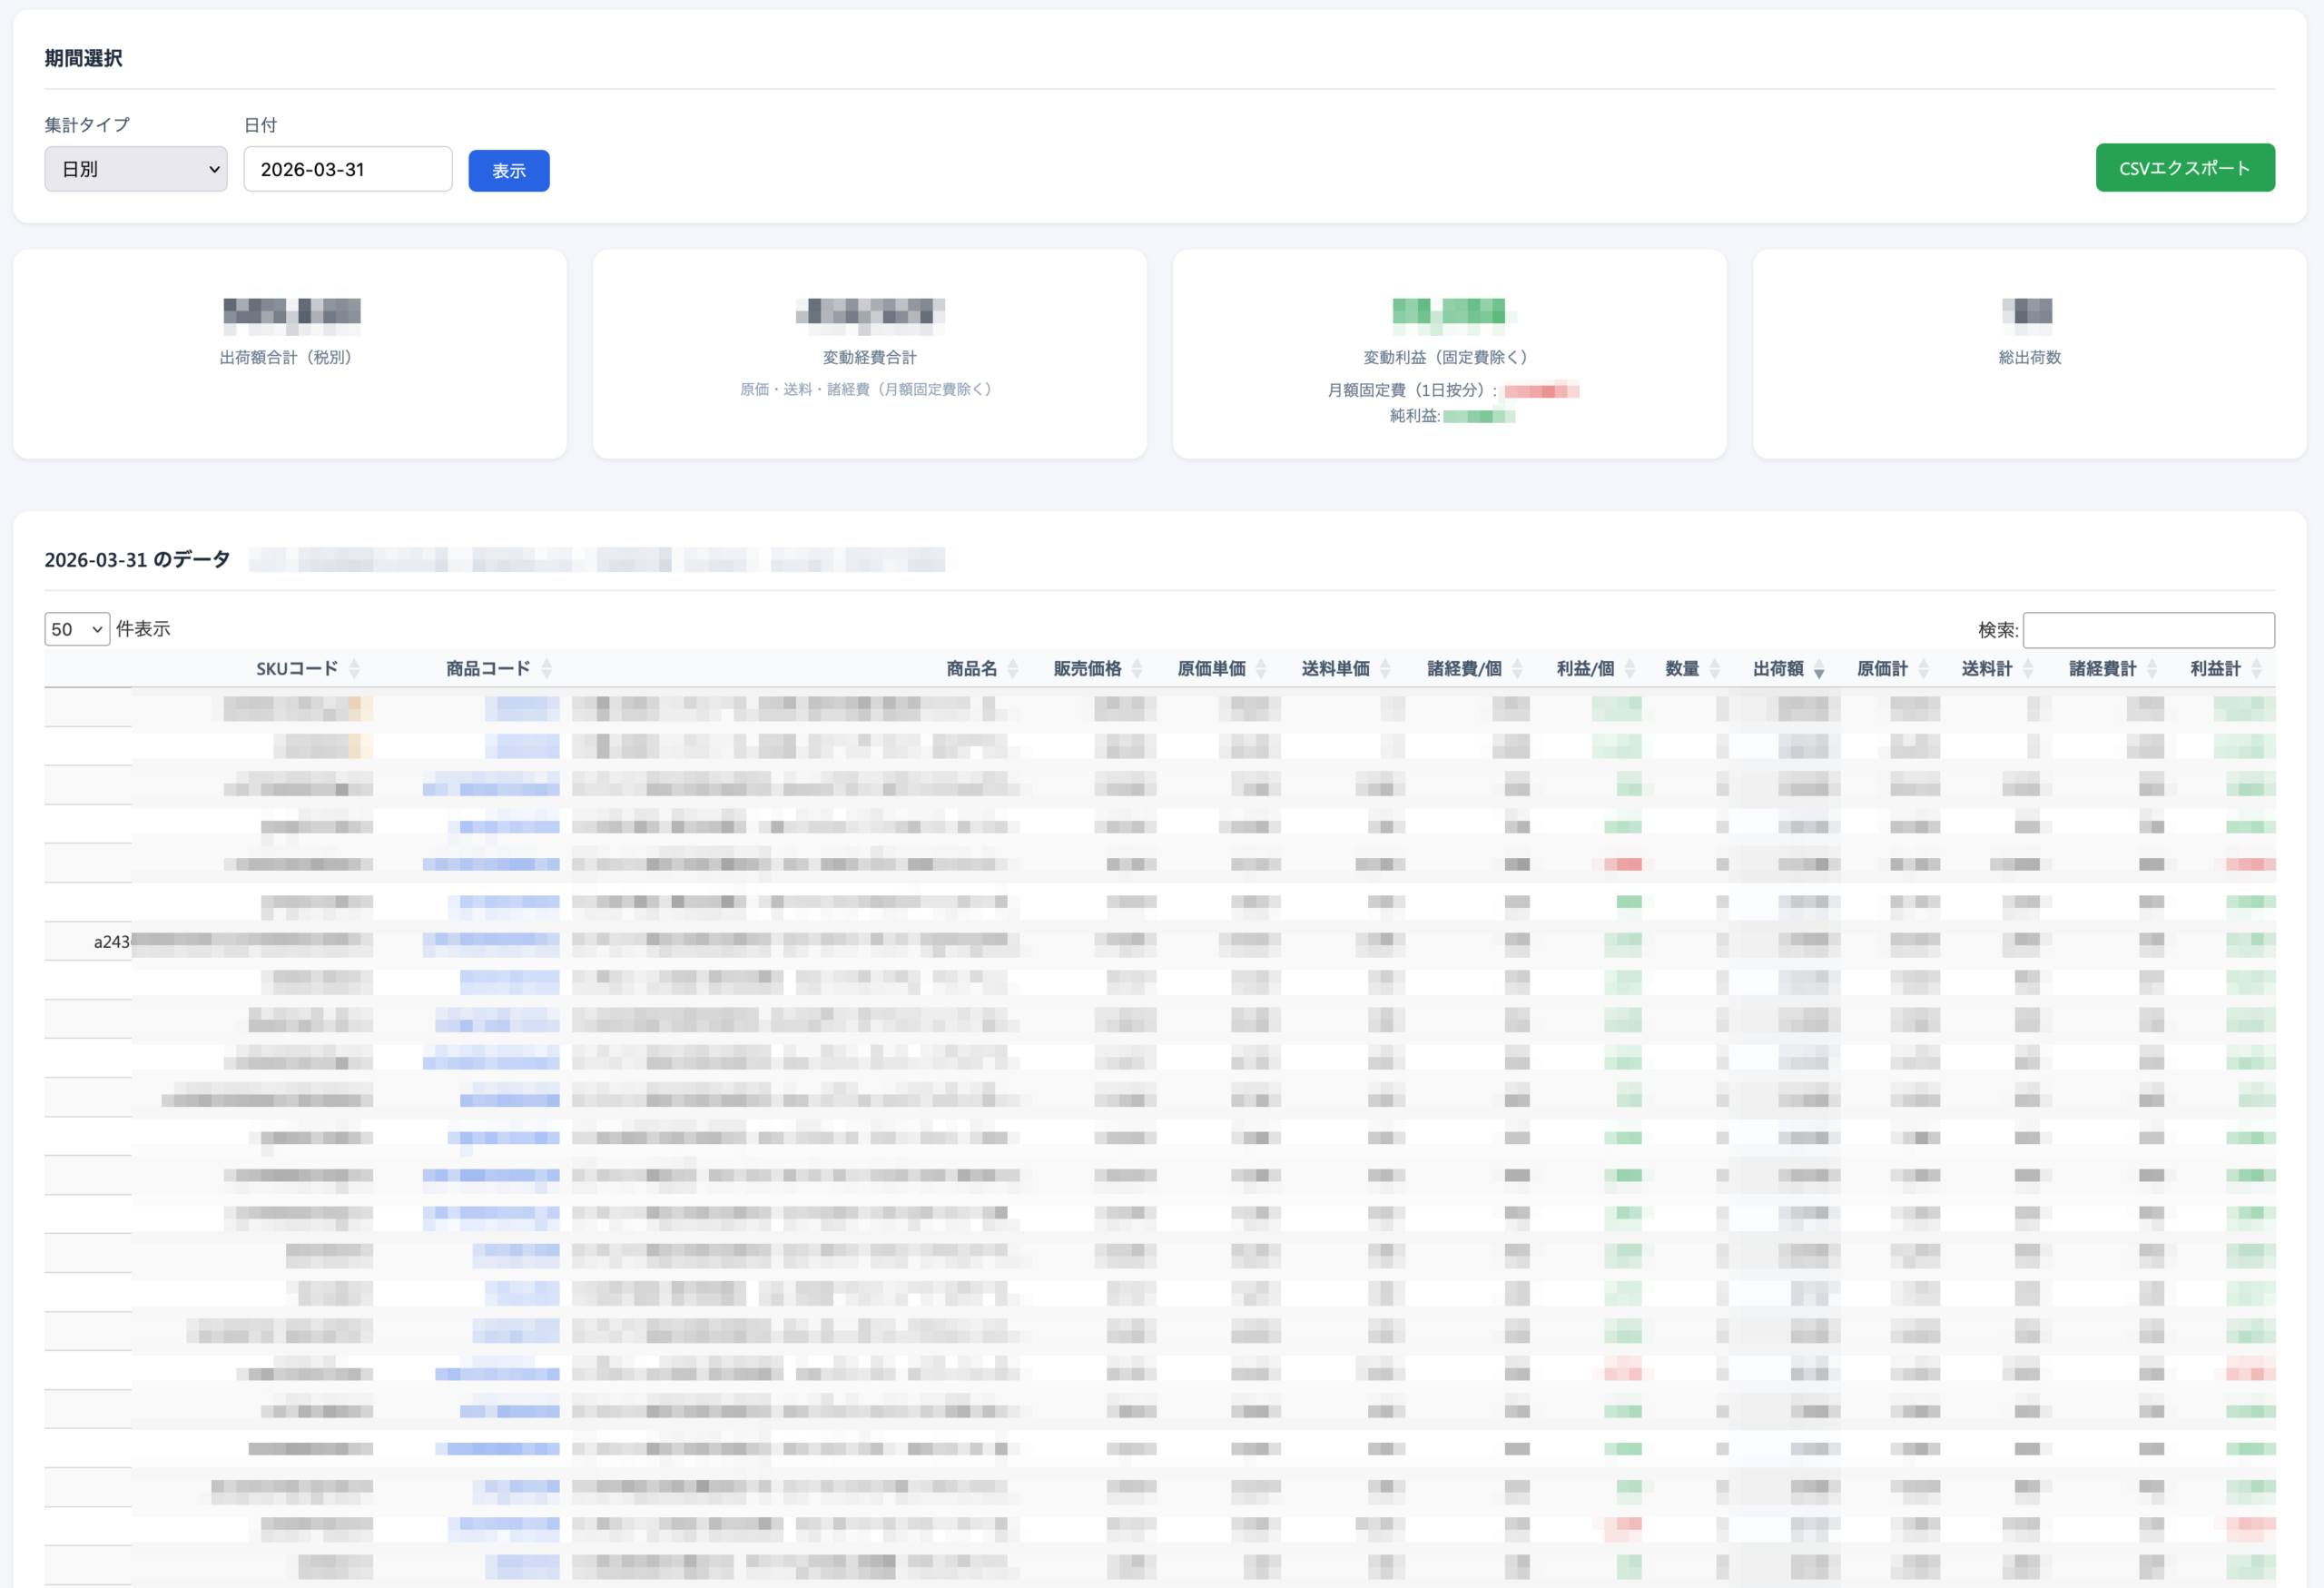Click the green CSVエクスポート button
2324x1588 pixels.
(x=2184, y=168)
